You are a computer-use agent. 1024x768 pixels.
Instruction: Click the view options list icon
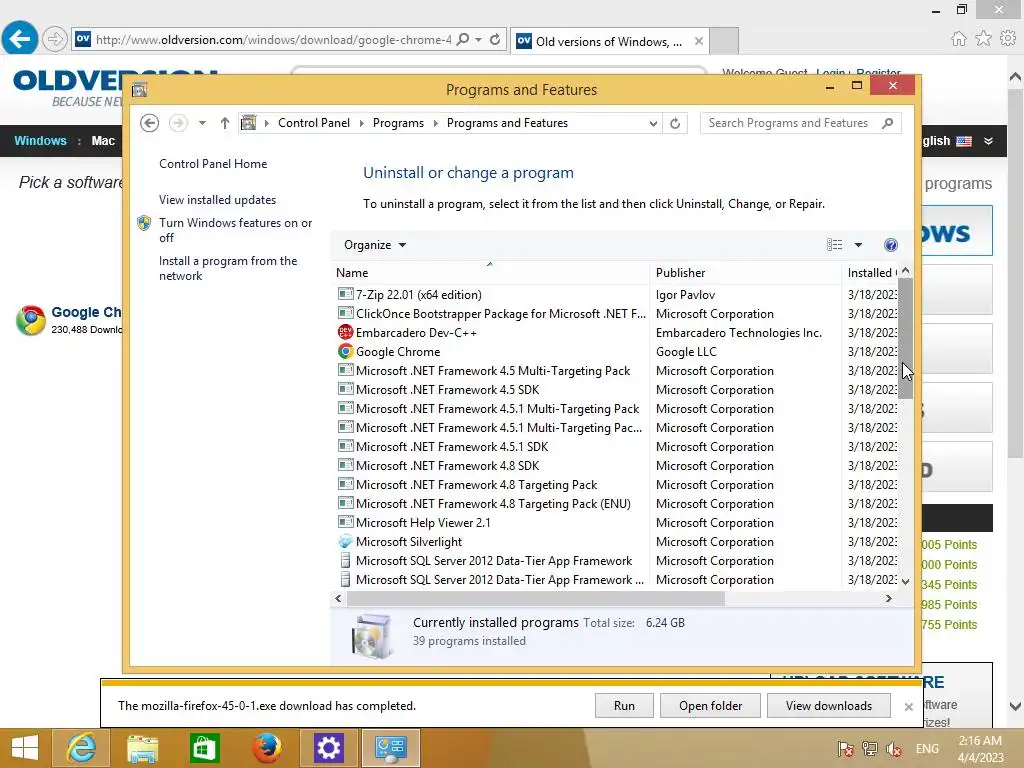[x=834, y=245]
